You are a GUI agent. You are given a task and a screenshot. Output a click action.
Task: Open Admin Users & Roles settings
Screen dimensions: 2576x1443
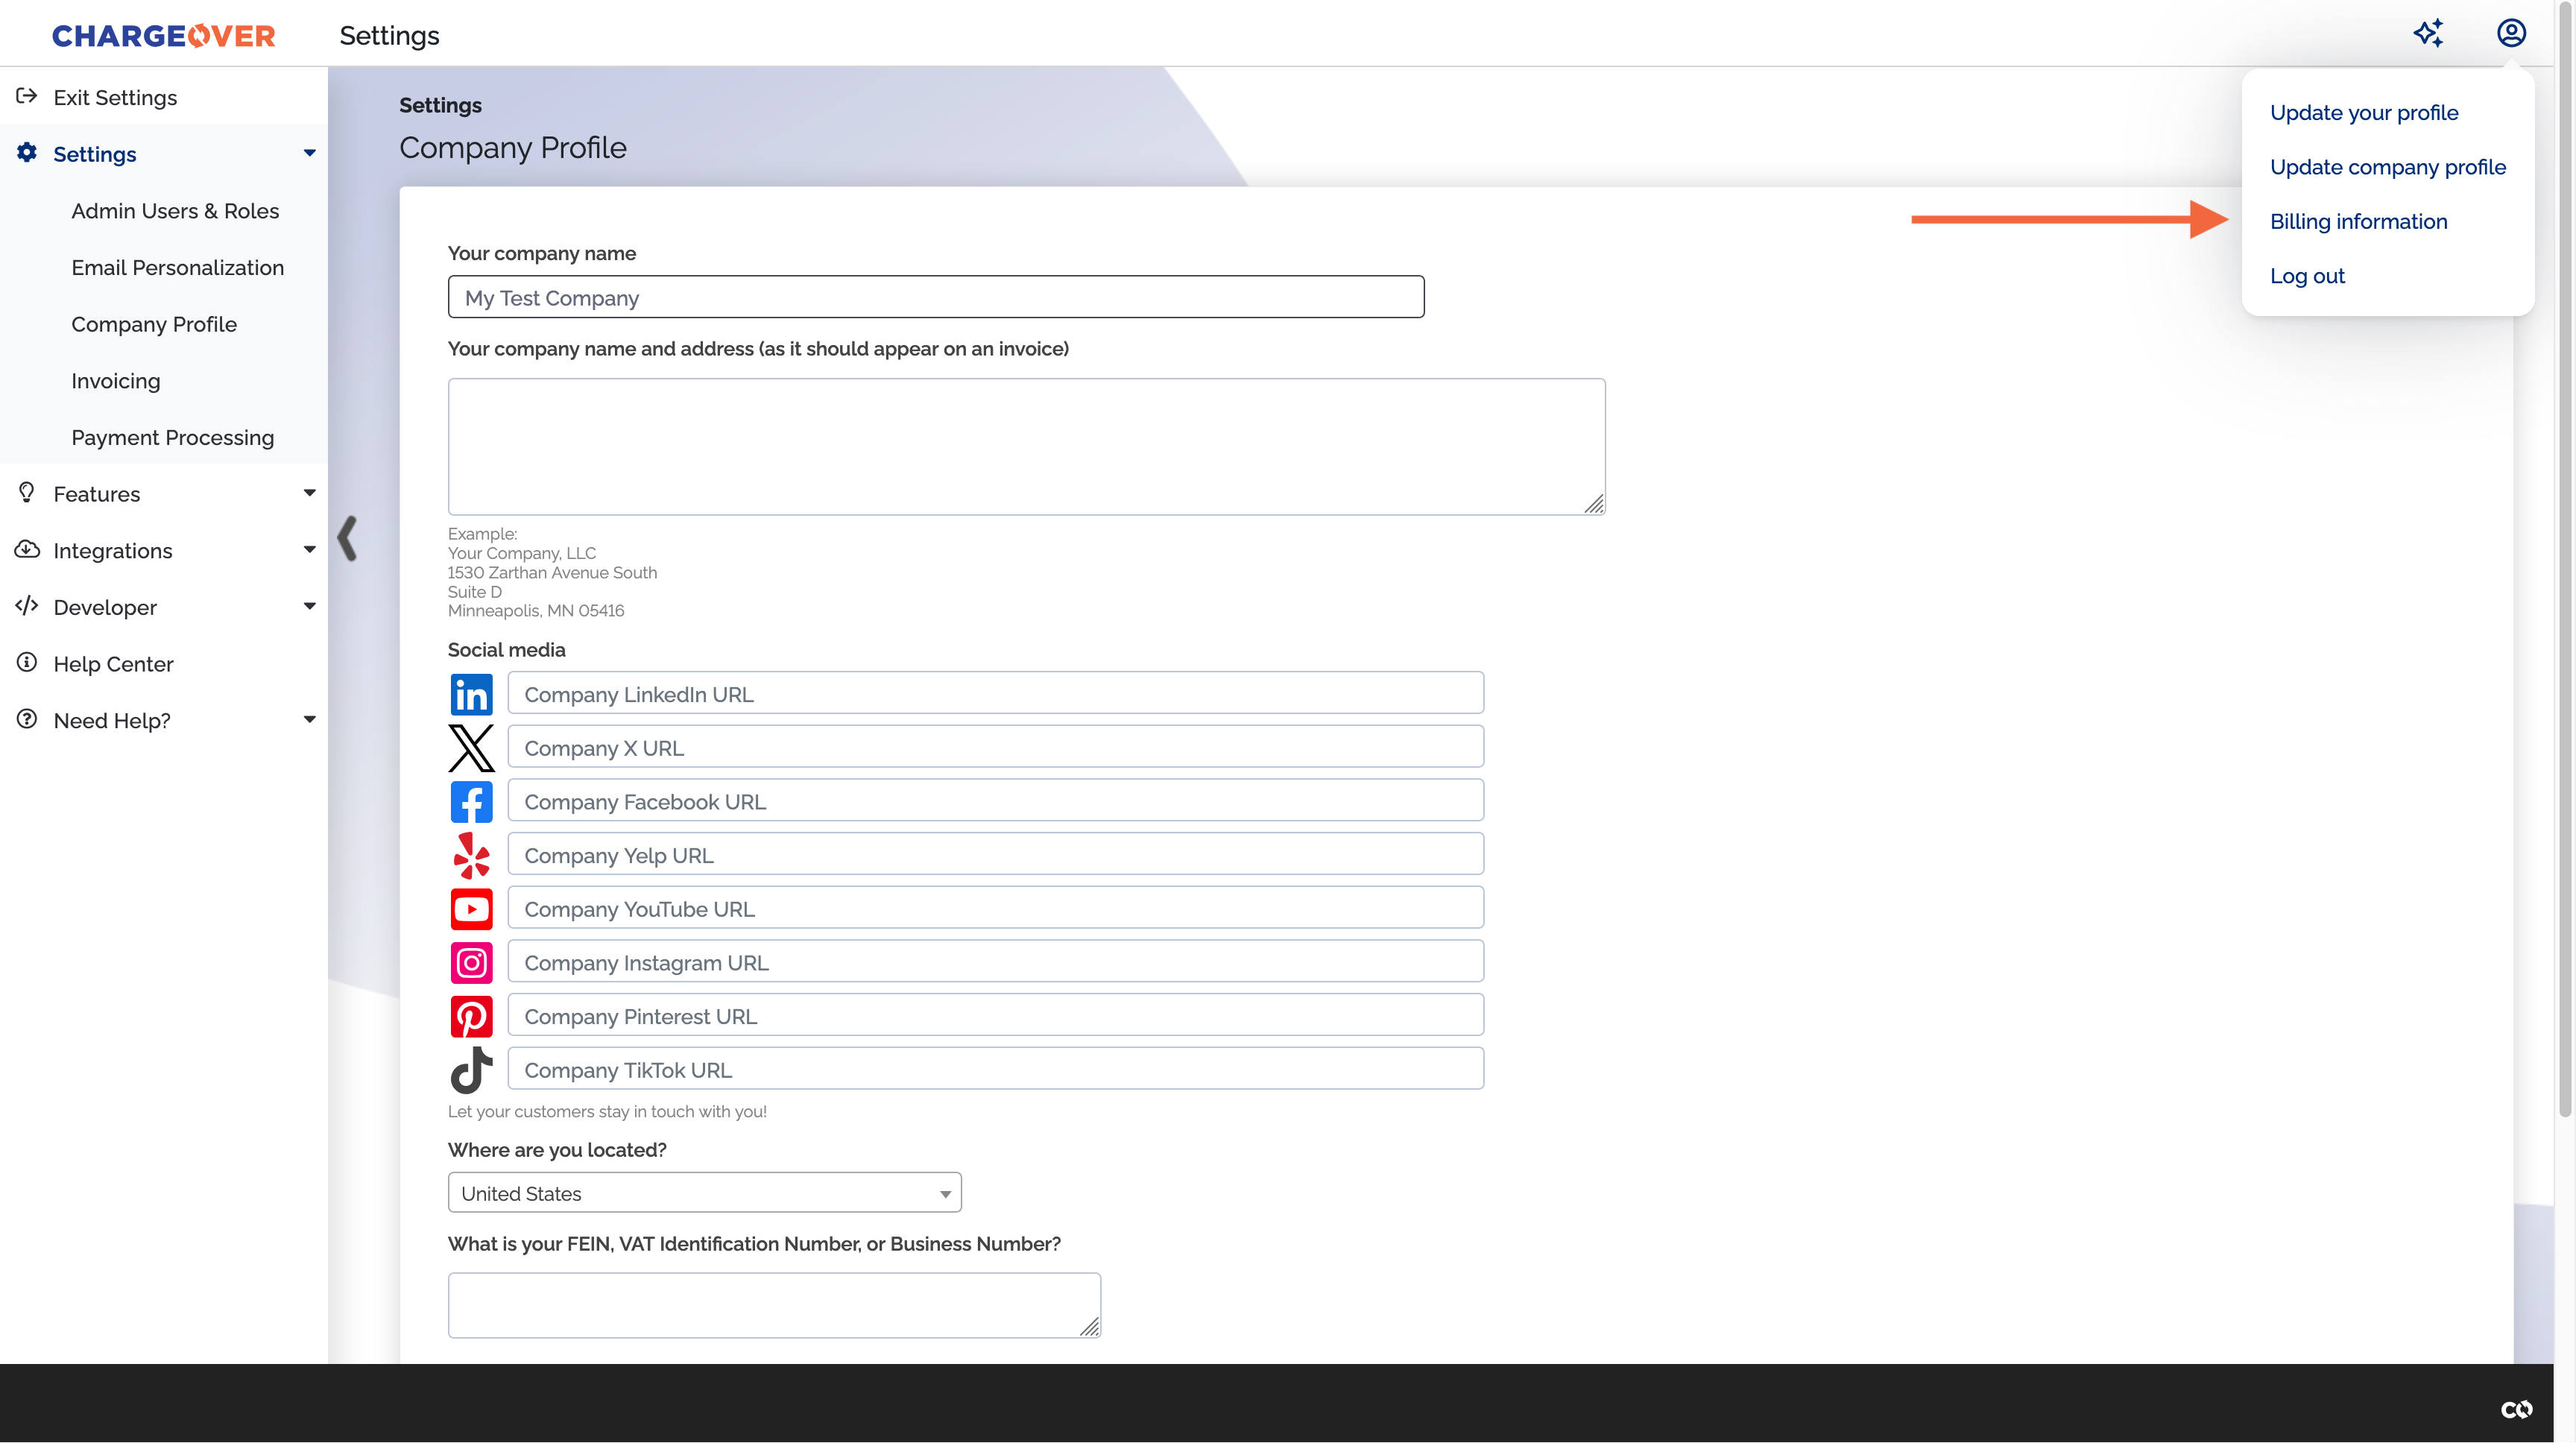(175, 211)
